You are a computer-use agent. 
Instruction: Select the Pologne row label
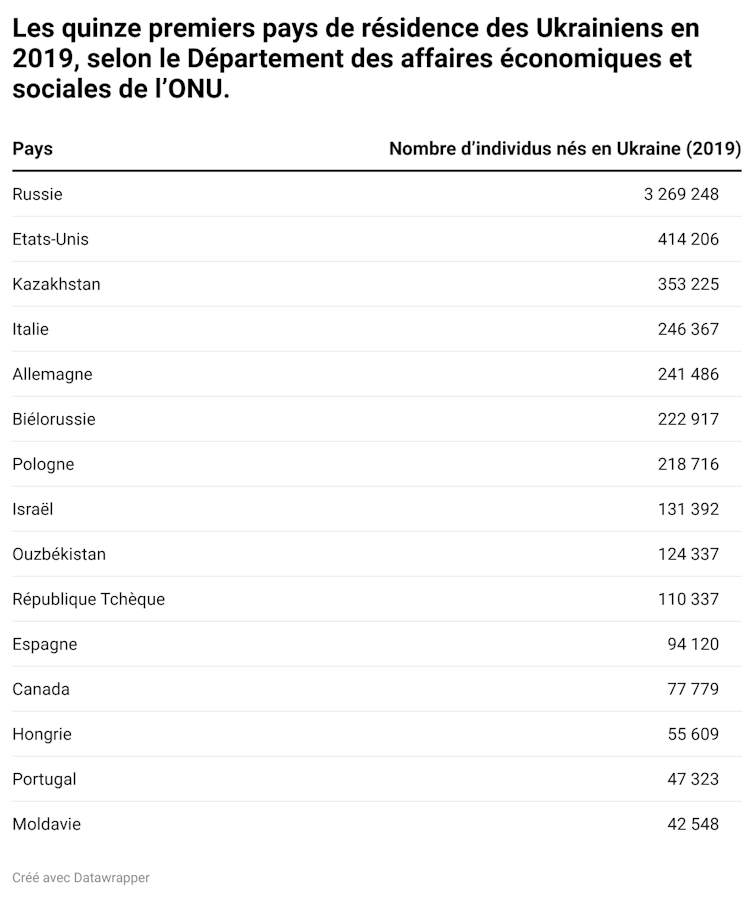pos(43,464)
